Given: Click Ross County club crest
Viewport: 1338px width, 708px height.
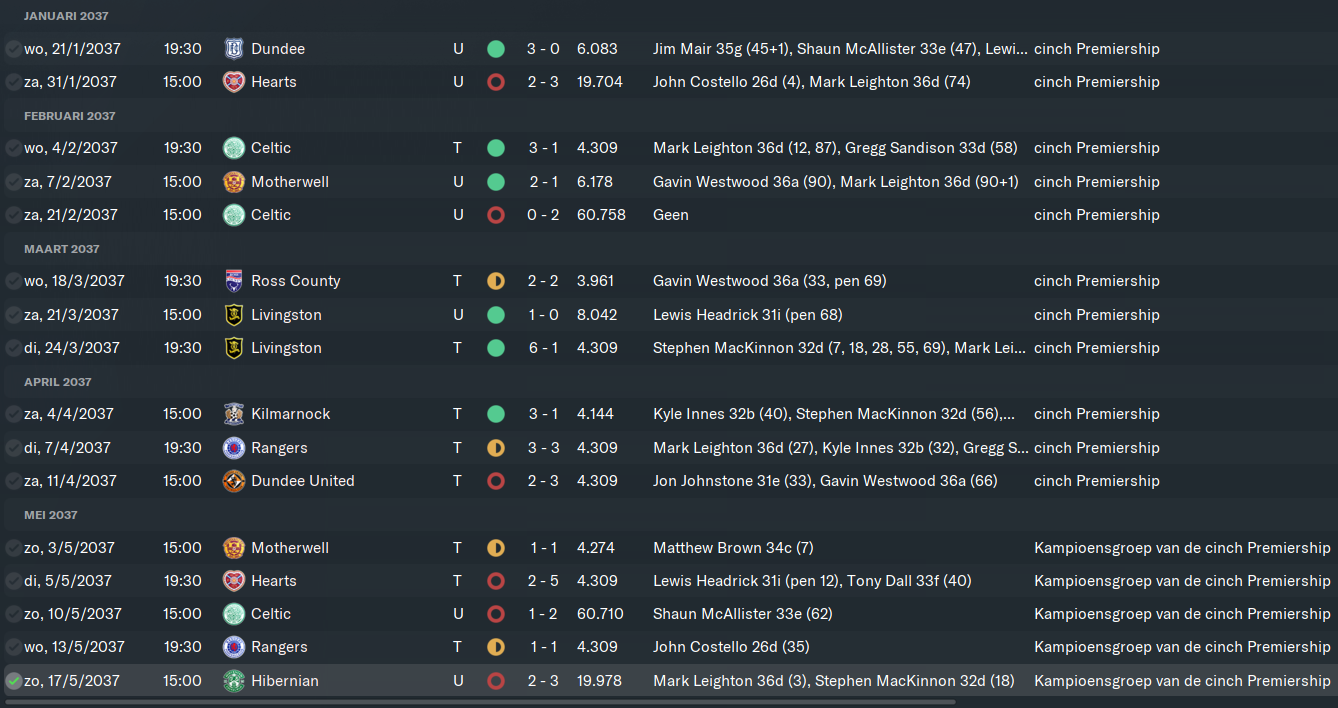Looking at the screenshot, I should pos(233,281).
